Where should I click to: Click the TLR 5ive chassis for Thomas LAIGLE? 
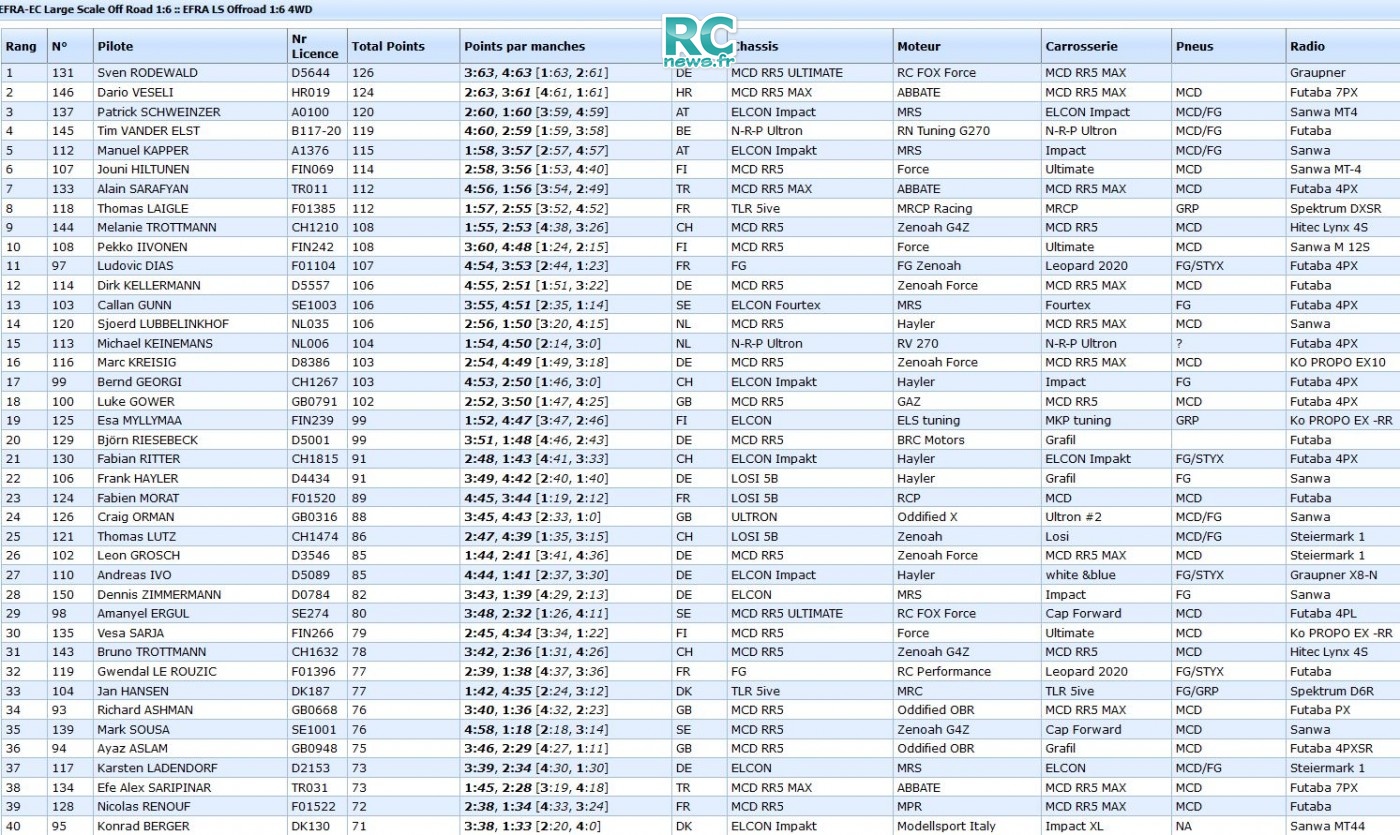(755, 208)
